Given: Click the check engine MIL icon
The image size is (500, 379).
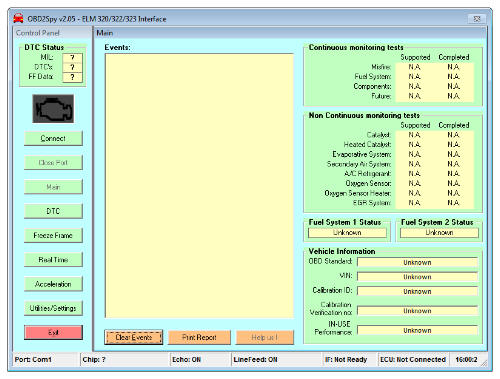Looking at the screenshot, I should 53,109.
